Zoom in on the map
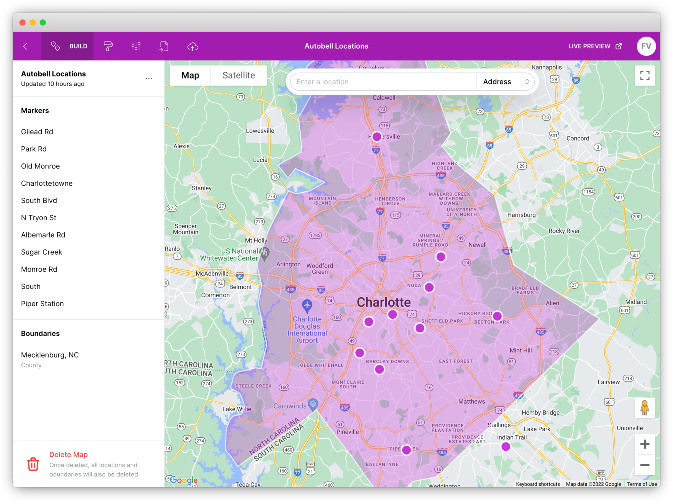Image resolution: width=673 pixels, height=500 pixels. click(x=645, y=445)
